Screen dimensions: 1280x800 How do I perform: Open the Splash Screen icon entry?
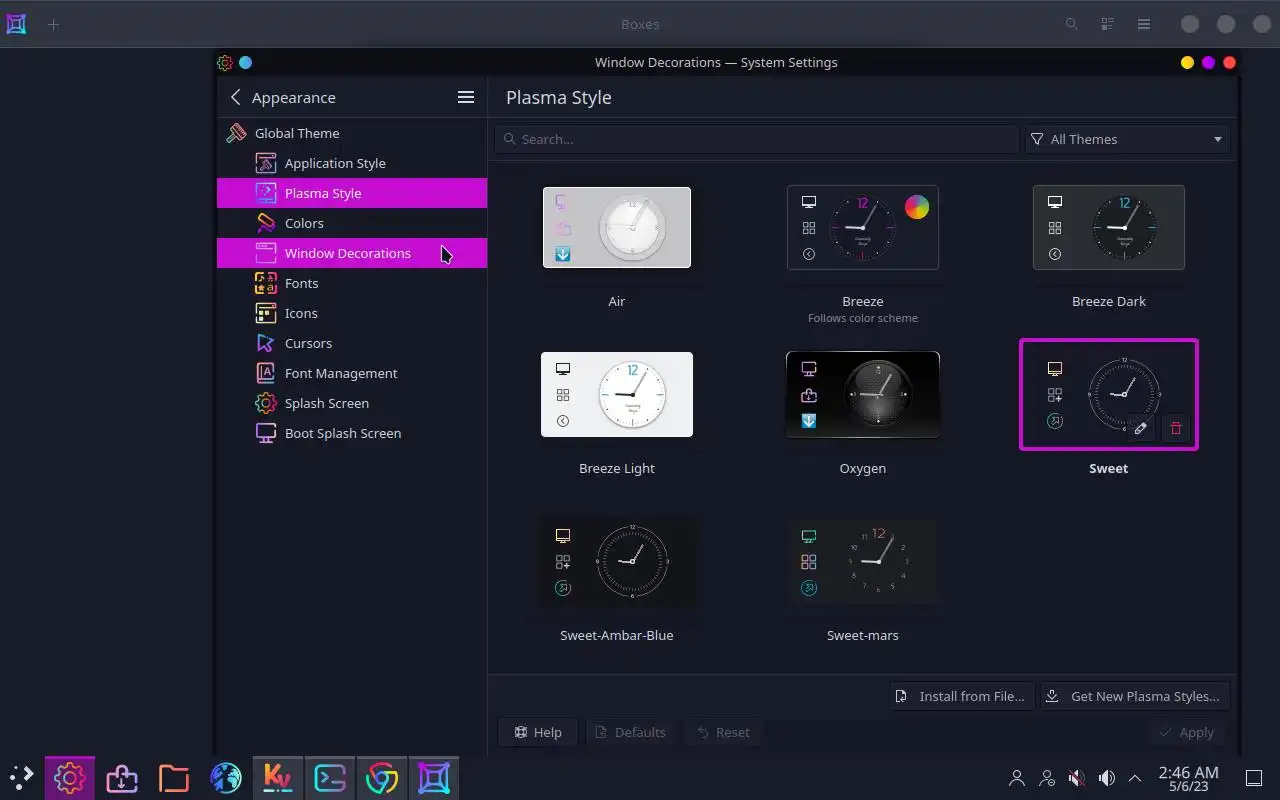point(265,403)
